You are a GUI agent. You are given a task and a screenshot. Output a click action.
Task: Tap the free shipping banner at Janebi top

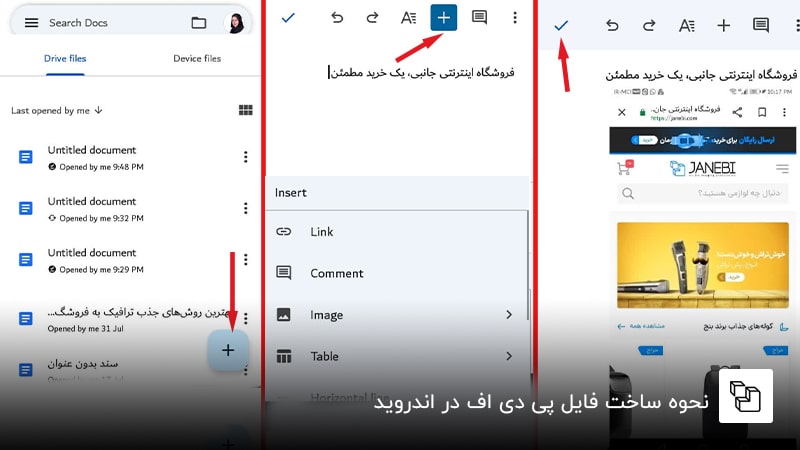point(703,140)
